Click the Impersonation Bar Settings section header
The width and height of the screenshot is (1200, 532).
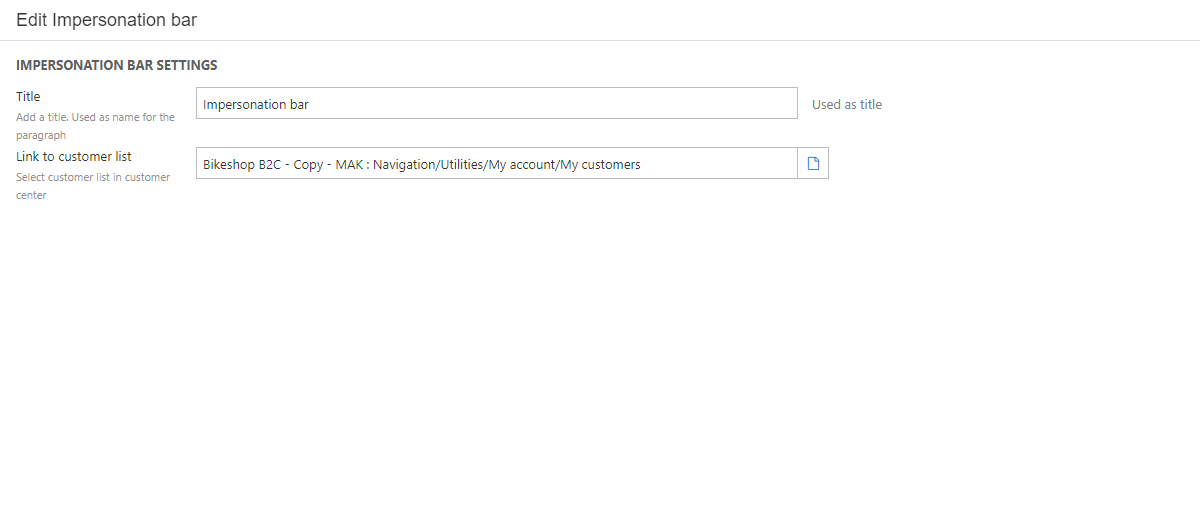pyautogui.click(x=117, y=66)
